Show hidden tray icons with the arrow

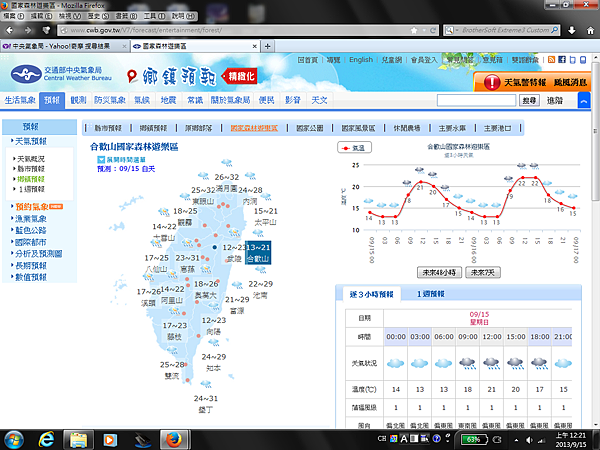click(x=516, y=440)
